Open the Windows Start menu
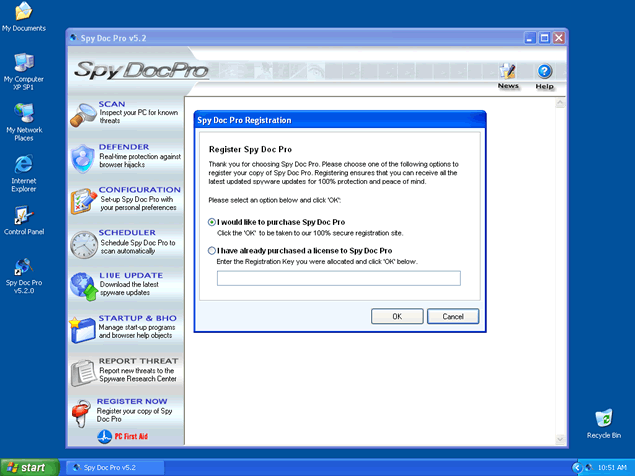 pos(27,467)
